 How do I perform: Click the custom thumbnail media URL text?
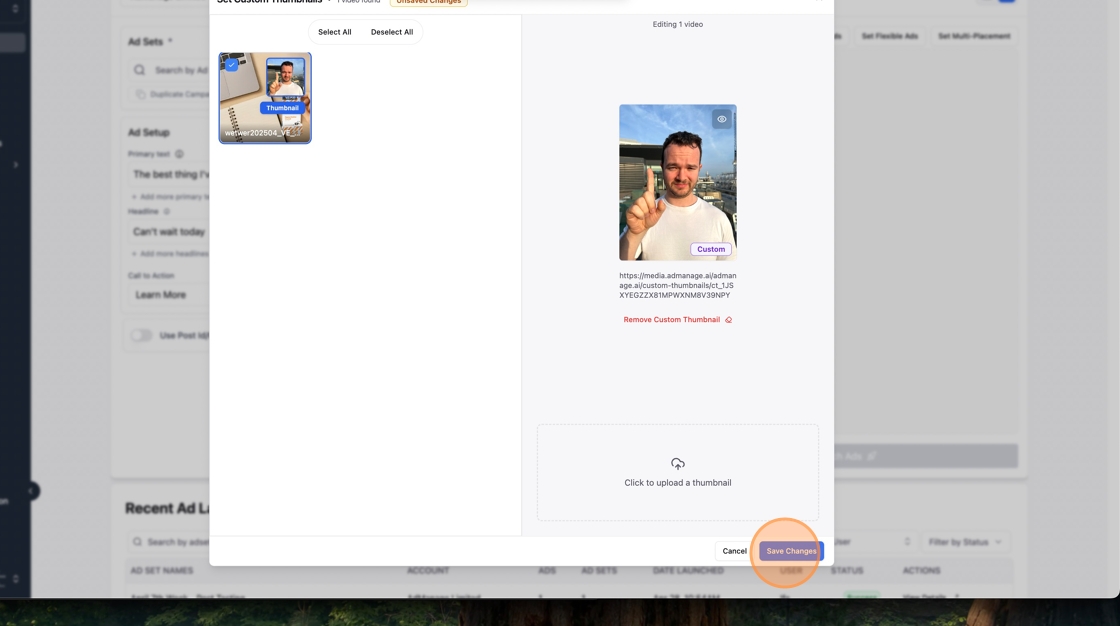click(678, 285)
